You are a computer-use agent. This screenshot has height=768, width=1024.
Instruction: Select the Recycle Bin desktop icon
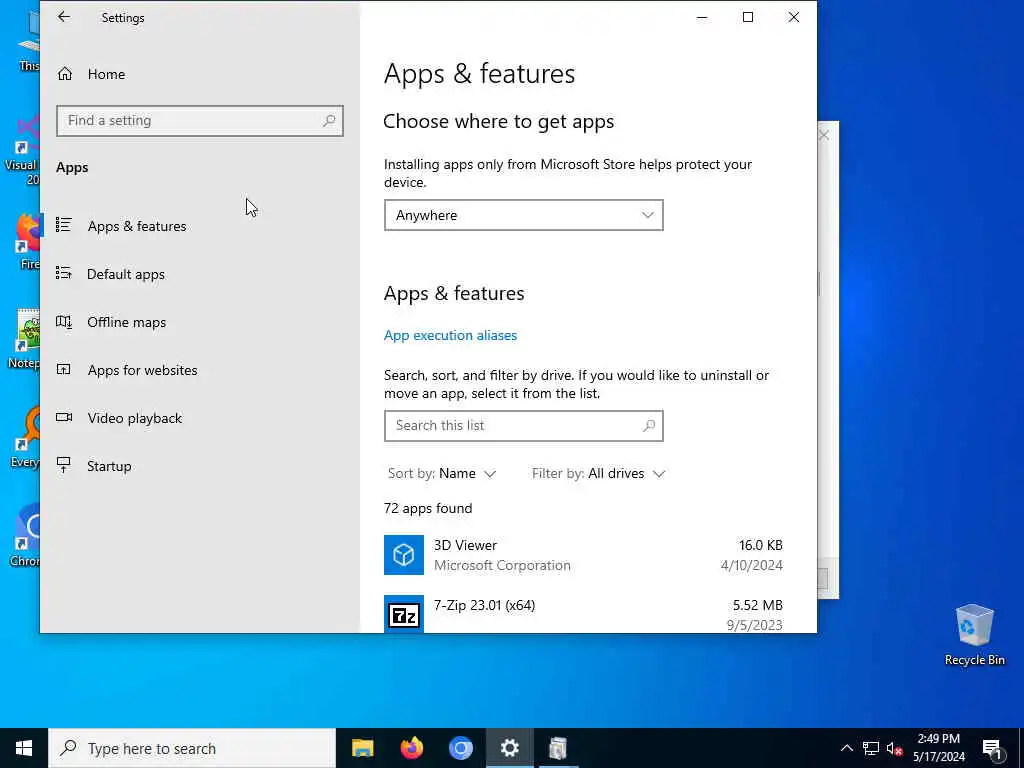click(x=974, y=635)
